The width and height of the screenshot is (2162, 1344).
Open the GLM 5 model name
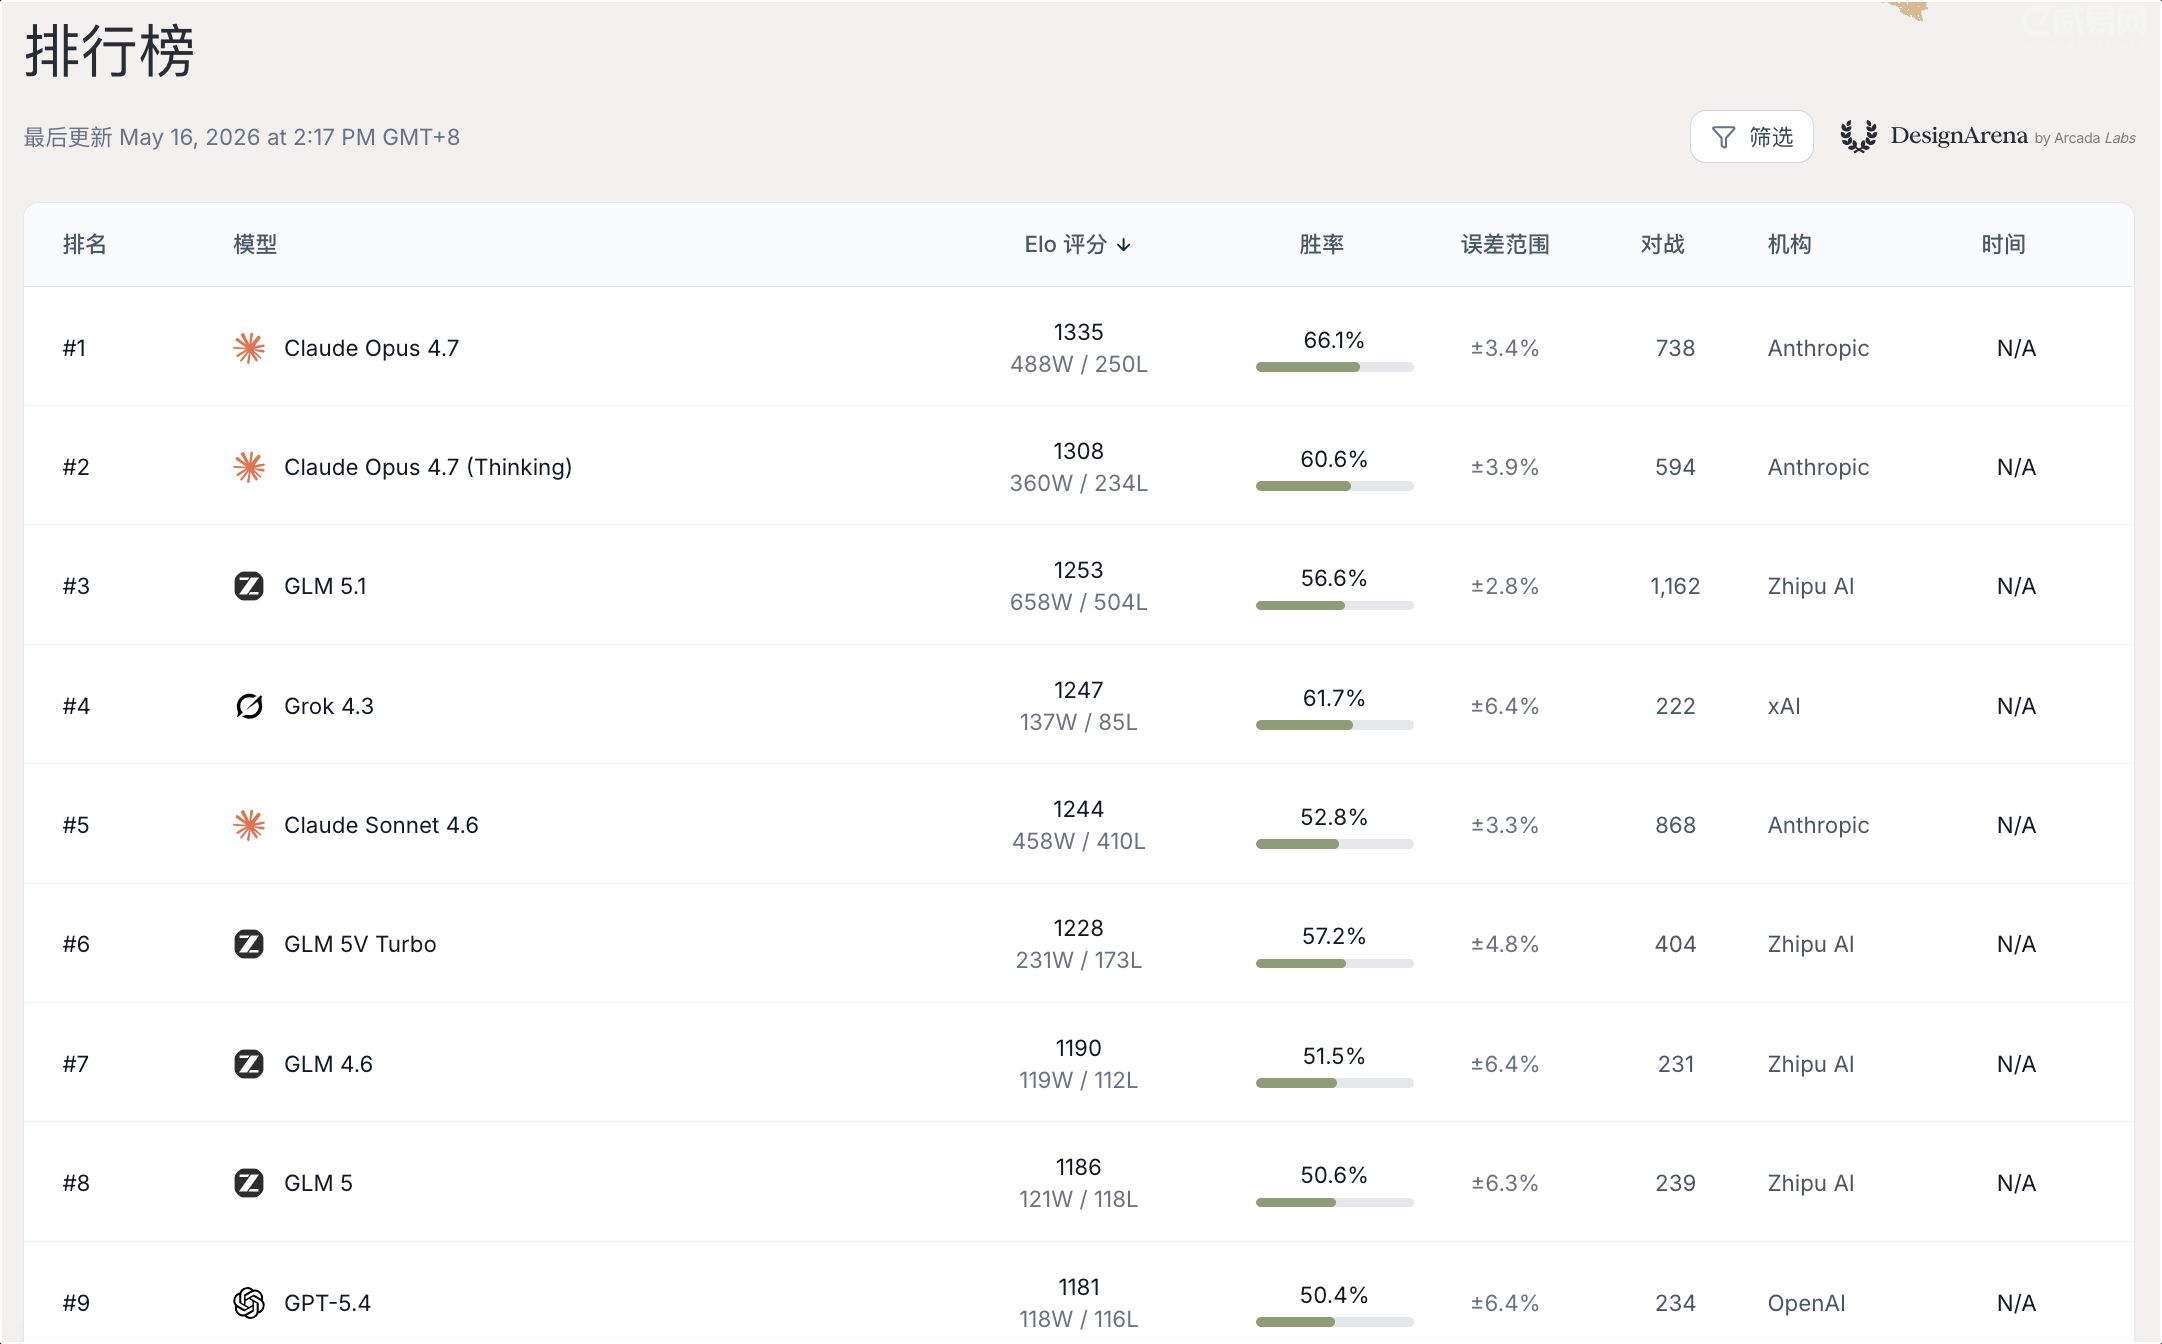click(318, 1183)
